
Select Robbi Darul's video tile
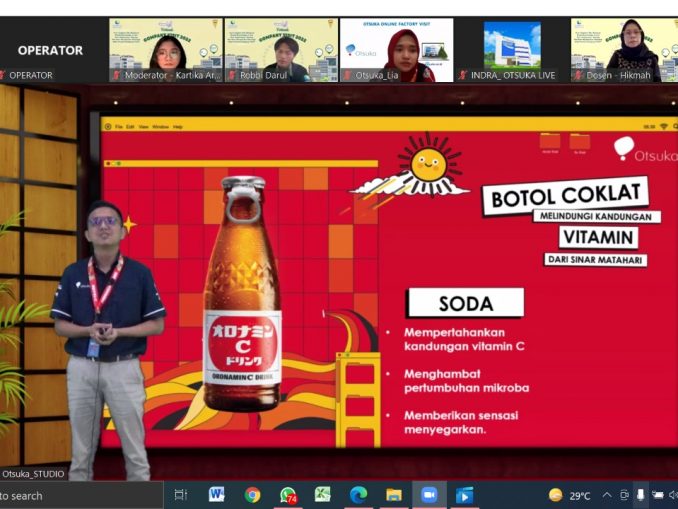tap(281, 50)
